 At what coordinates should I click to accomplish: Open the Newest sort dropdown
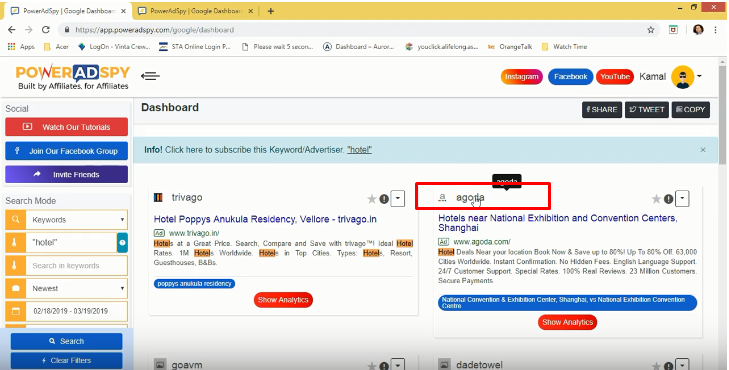[x=76, y=288]
